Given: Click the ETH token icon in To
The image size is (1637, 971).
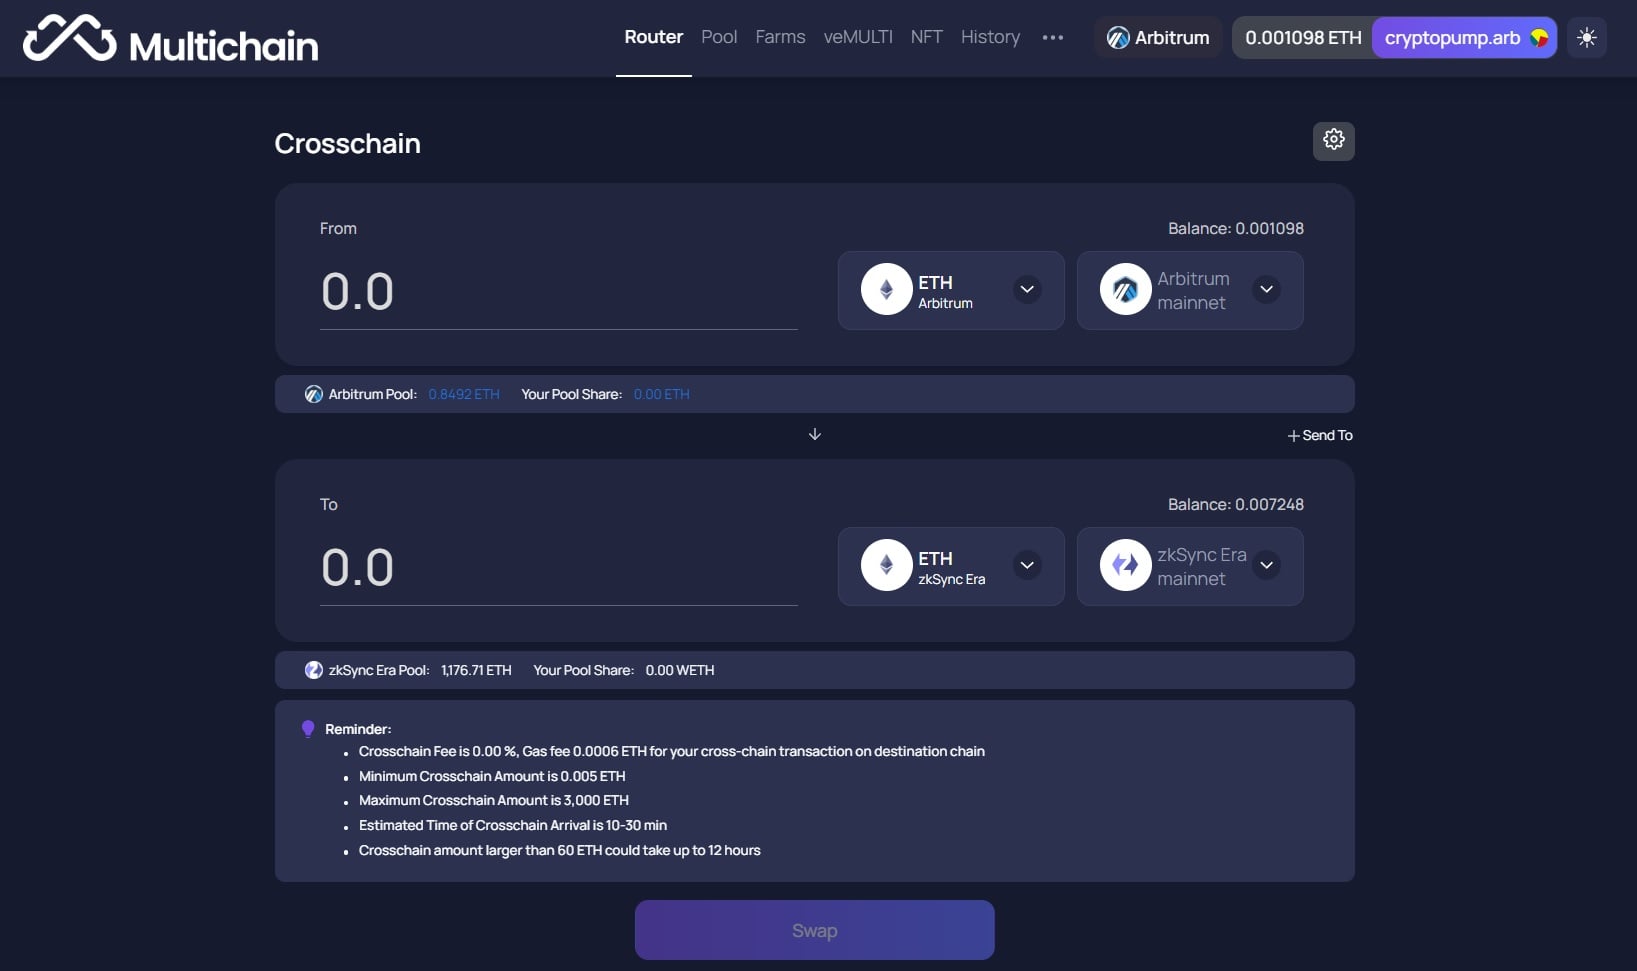Looking at the screenshot, I should [886, 565].
